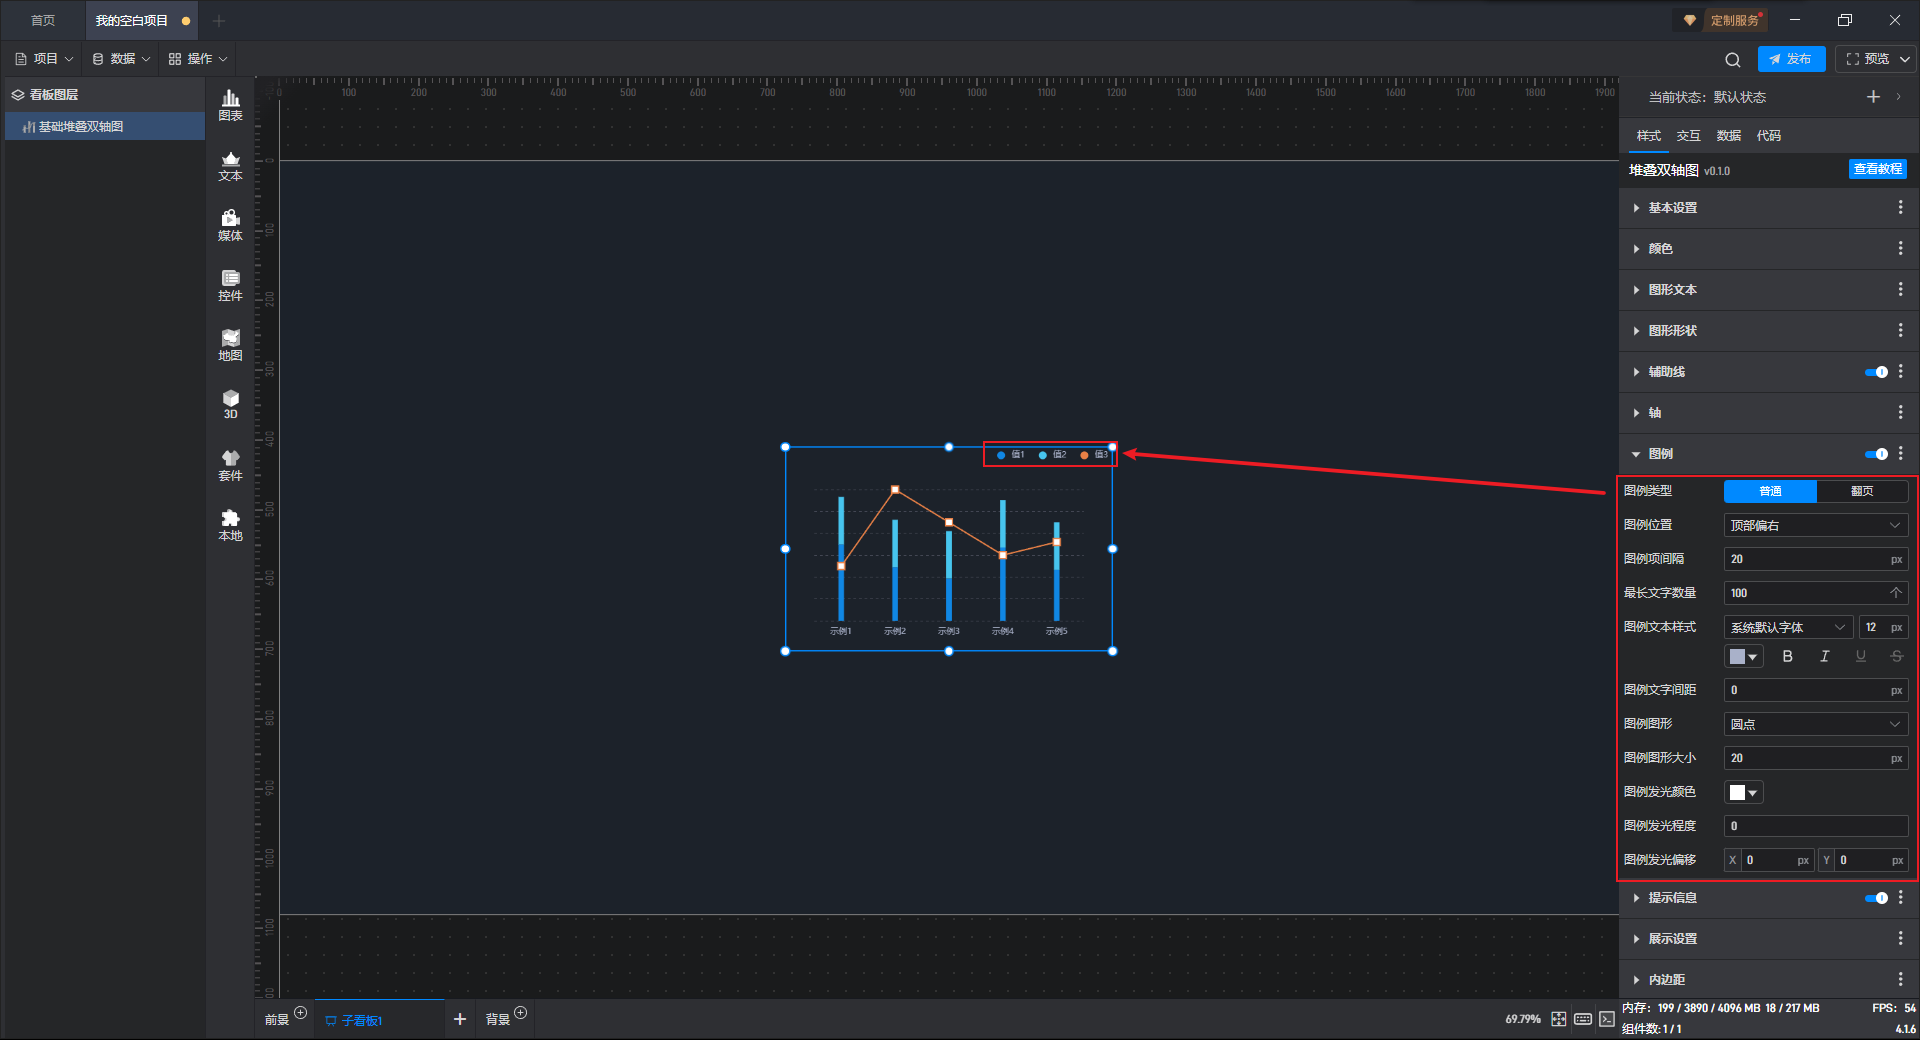Toggle the 提示信息 tooltip switch

point(1876,898)
